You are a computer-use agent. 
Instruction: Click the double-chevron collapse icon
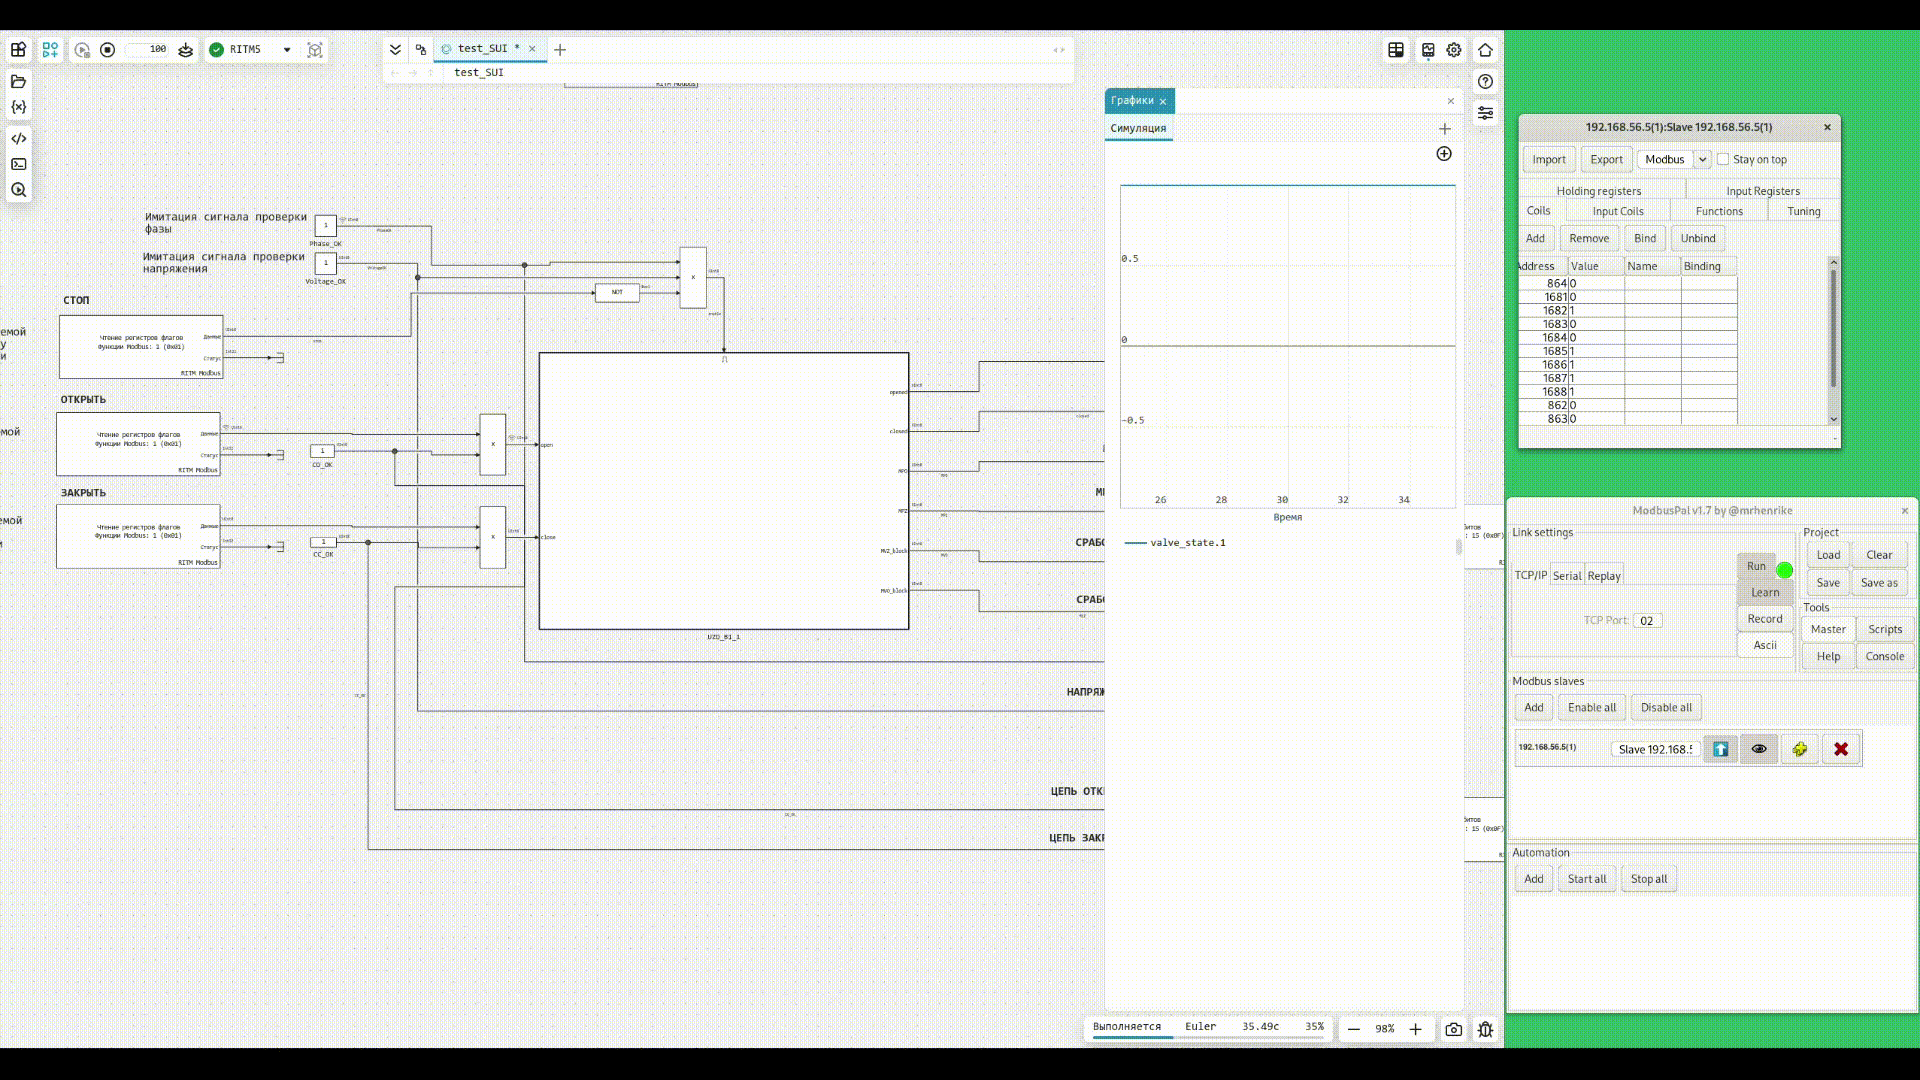(x=395, y=49)
